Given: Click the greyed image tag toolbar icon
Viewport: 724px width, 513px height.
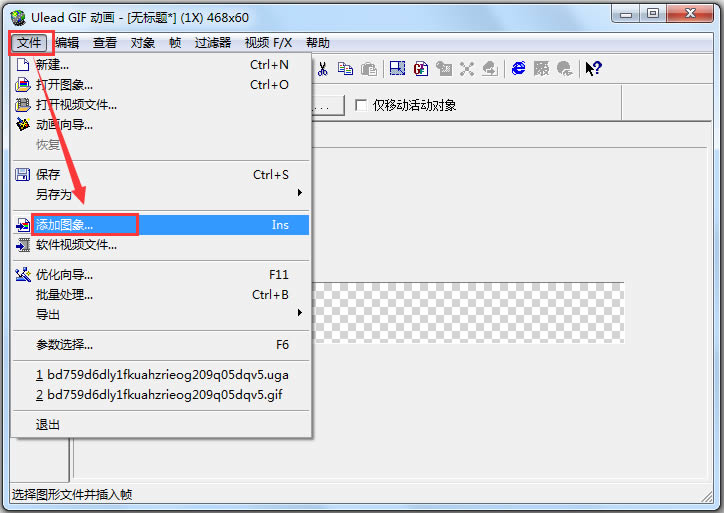Looking at the screenshot, I should point(444,69).
